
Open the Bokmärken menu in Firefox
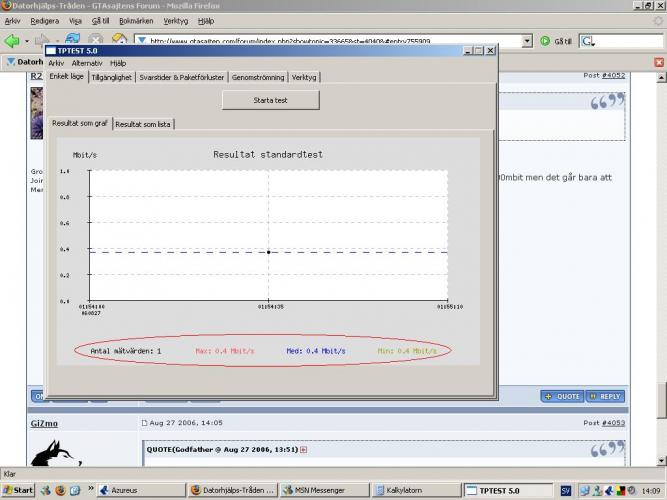click(136, 20)
